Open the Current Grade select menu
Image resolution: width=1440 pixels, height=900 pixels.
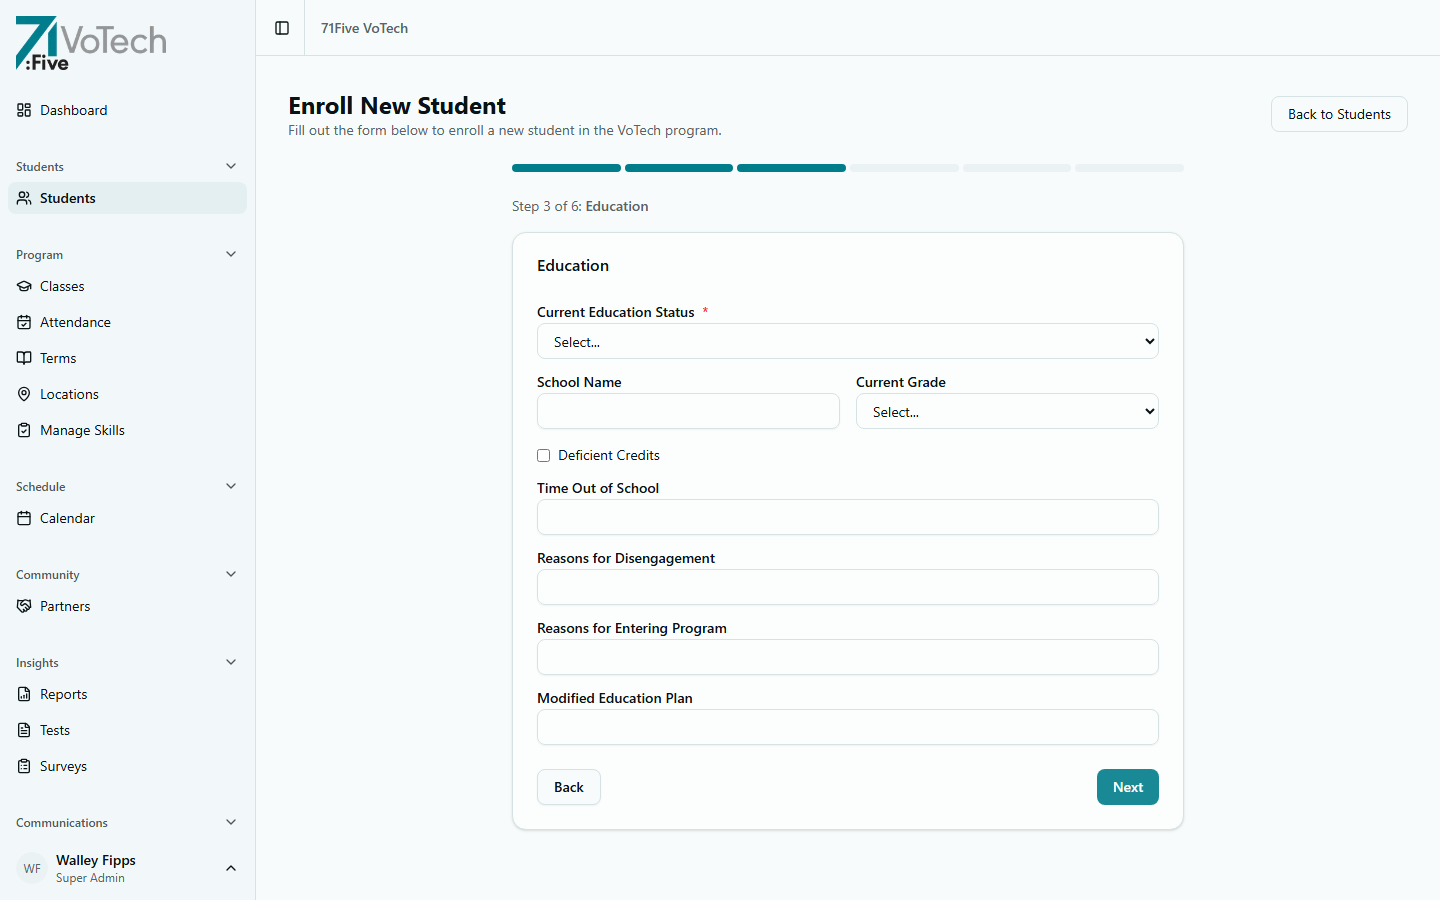coord(1006,411)
